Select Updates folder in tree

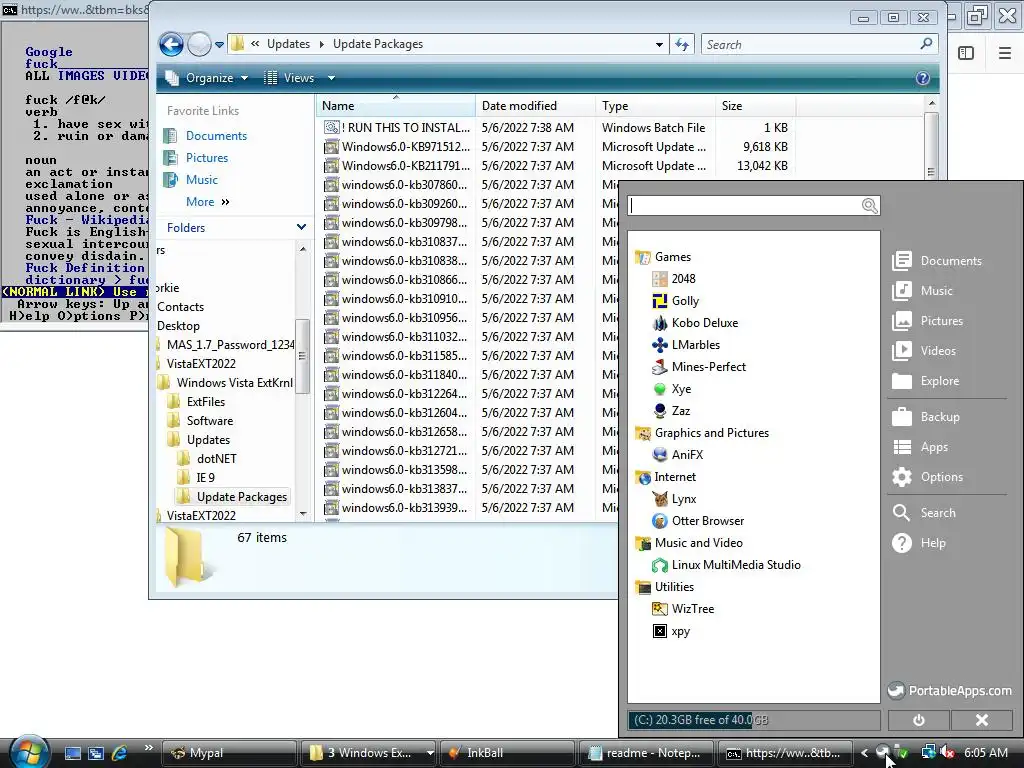pos(199,440)
